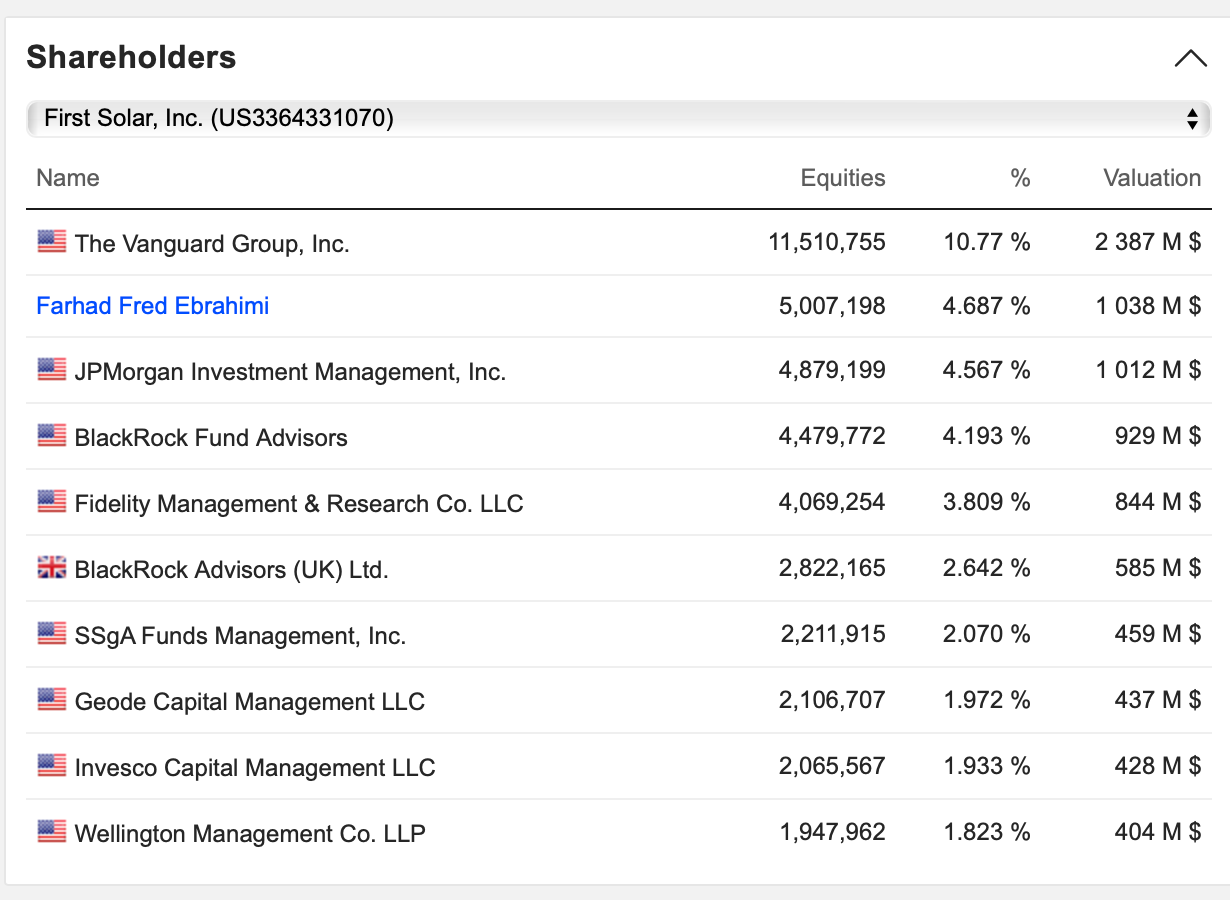Select The Vanguard Group, Inc. name
The image size is (1230, 900).
[212, 243]
